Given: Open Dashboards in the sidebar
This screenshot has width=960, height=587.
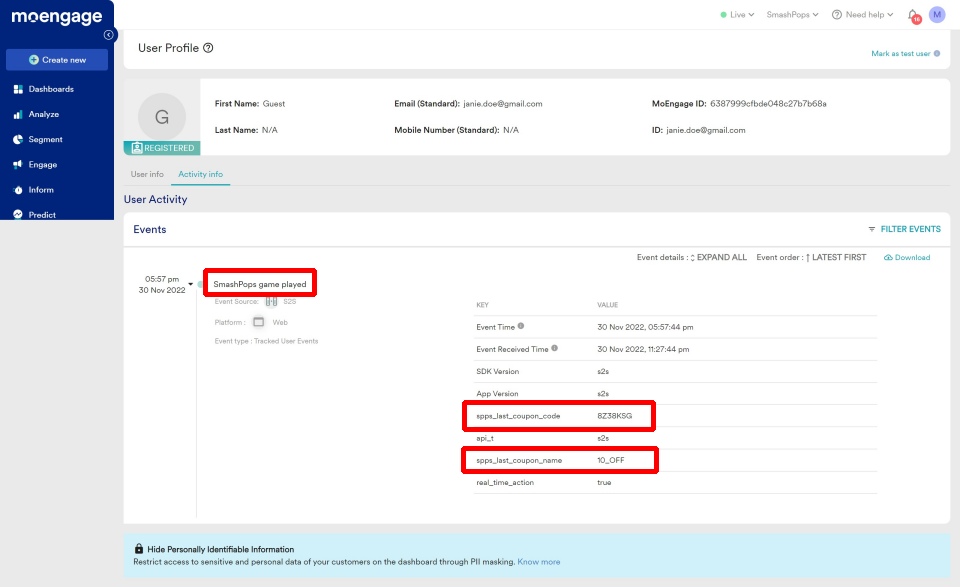Looking at the screenshot, I should pos(51,89).
